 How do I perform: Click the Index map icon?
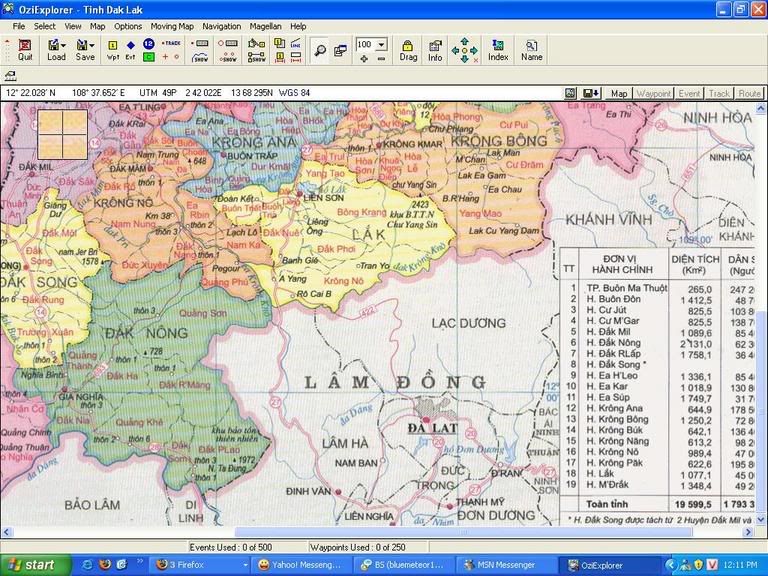(x=498, y=50)
